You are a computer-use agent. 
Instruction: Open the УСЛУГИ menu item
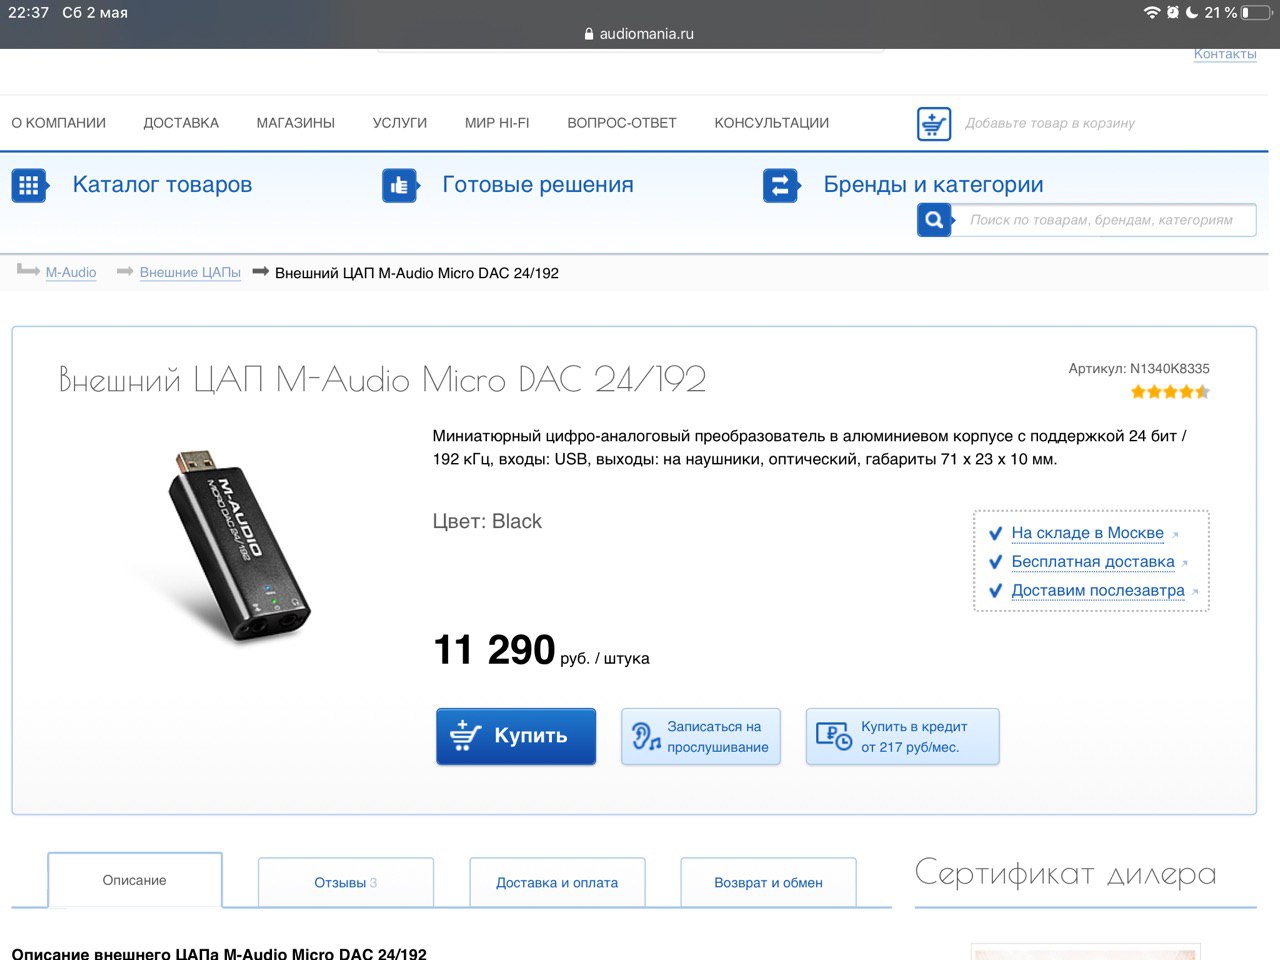coord(400,123)
